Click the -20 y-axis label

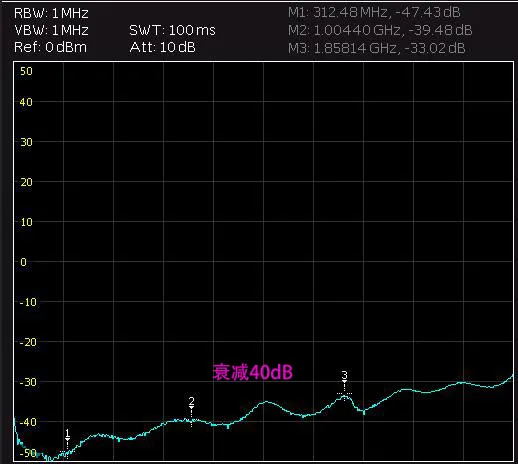click(x=28, y=342)
